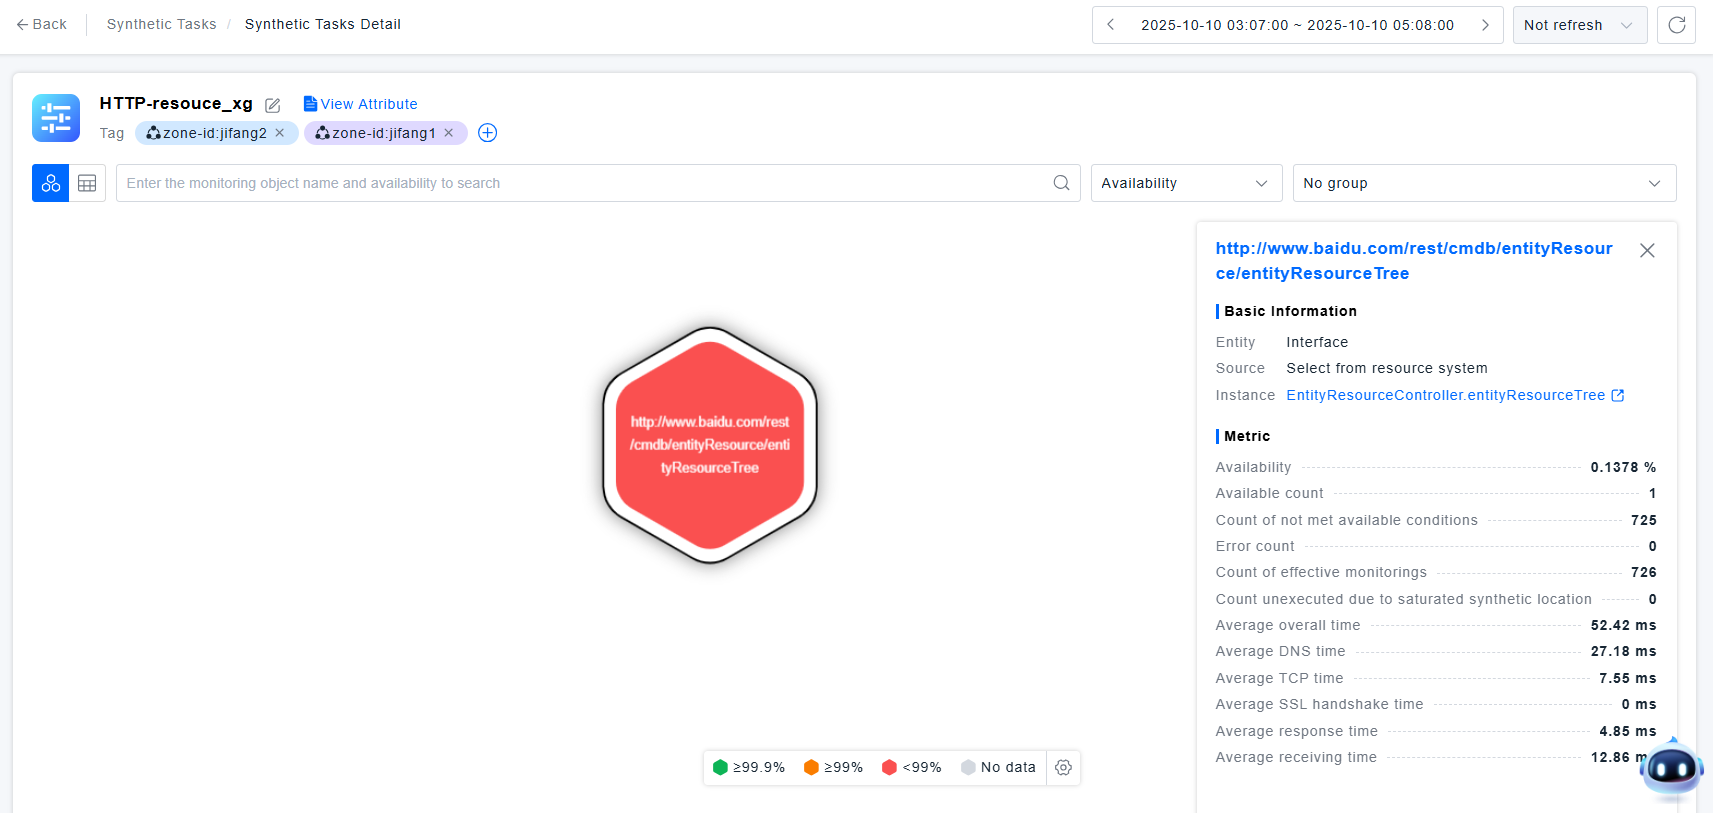1713x813 pixels.
Task: Click the monitoring object search field
Action: click(585, 183)
